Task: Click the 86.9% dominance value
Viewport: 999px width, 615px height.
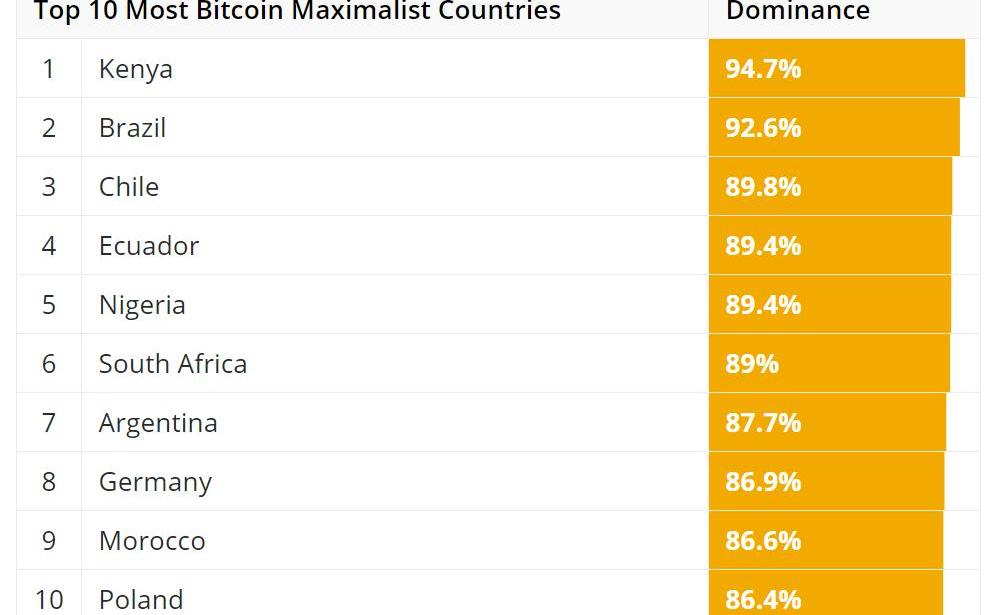Action: (763, 482)
